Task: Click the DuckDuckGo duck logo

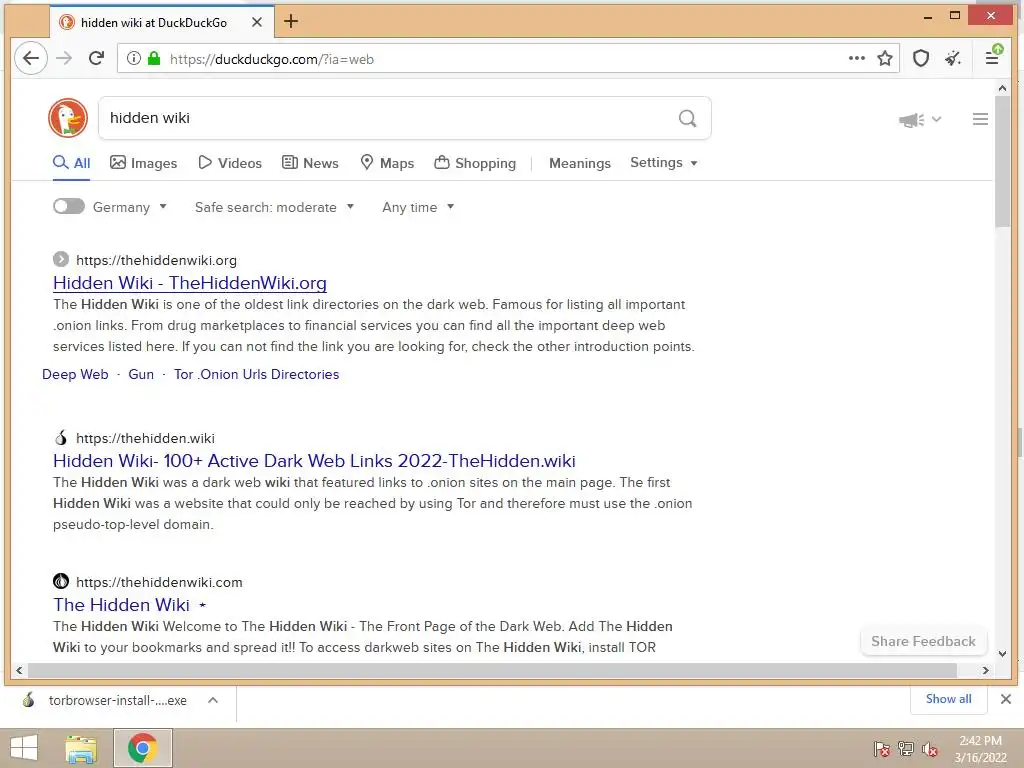Action: coord(68,118)
